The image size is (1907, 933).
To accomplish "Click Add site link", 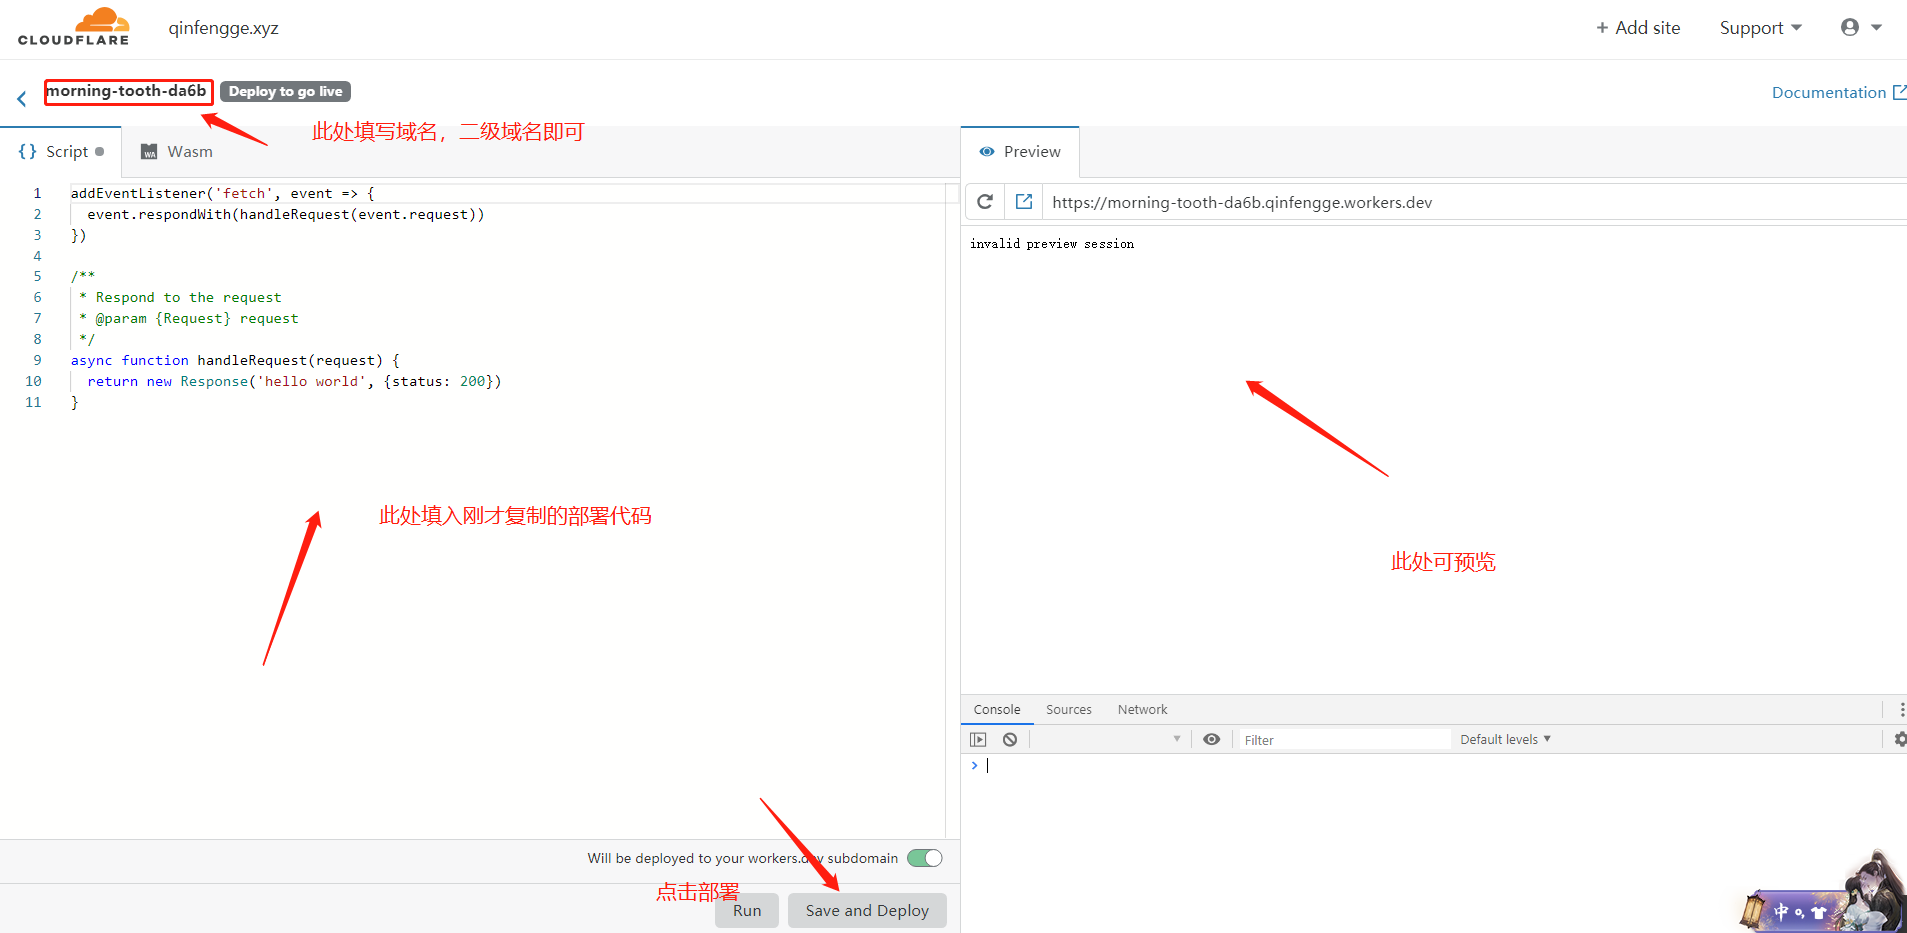I will [1638, 28].
